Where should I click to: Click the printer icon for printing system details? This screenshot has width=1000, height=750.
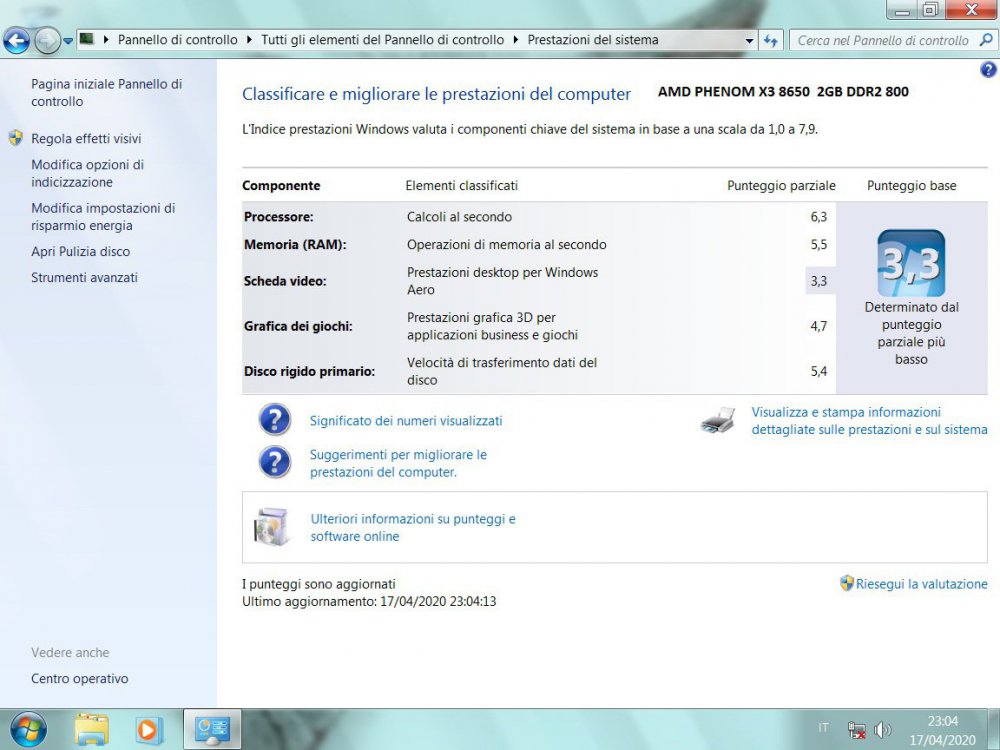coord(716,420)
